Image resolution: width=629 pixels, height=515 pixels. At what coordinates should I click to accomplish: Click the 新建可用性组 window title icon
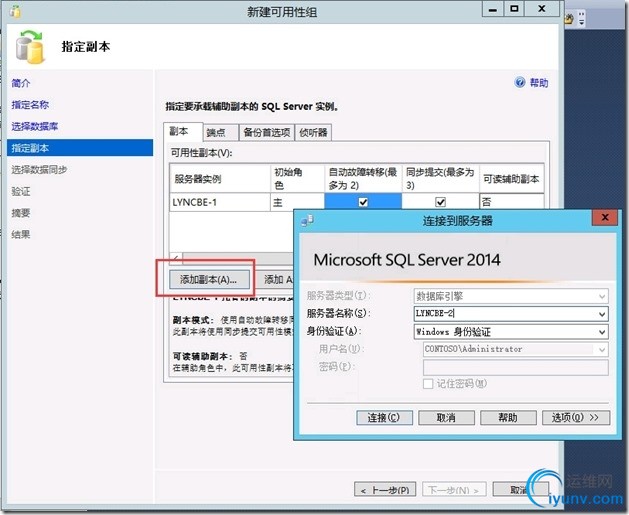[15, 11]
